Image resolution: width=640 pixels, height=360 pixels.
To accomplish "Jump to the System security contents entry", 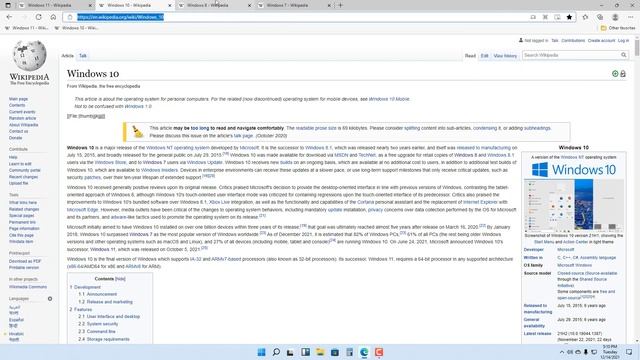I will point(102,324).
